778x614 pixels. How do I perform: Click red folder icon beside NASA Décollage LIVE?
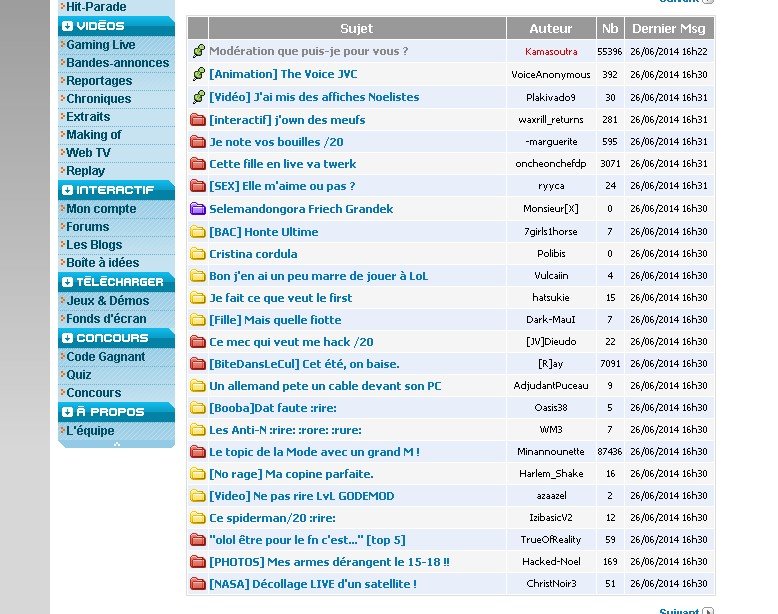tap(198, 584)
